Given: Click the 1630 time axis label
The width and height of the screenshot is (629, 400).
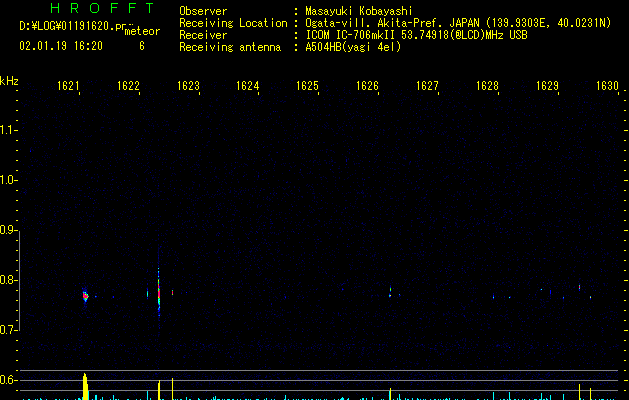Looking at the screenshot, I should 607,86.
